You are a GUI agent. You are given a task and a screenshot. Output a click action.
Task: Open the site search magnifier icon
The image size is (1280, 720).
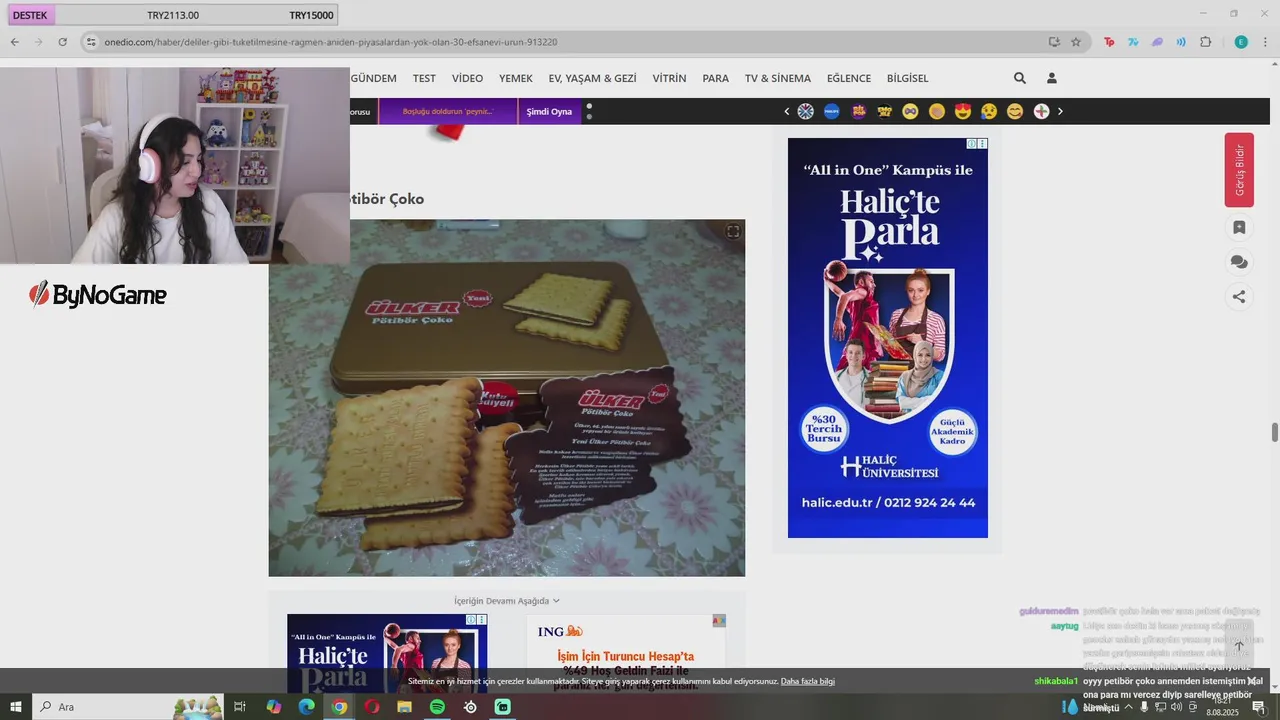click(x=1019, y=78)
